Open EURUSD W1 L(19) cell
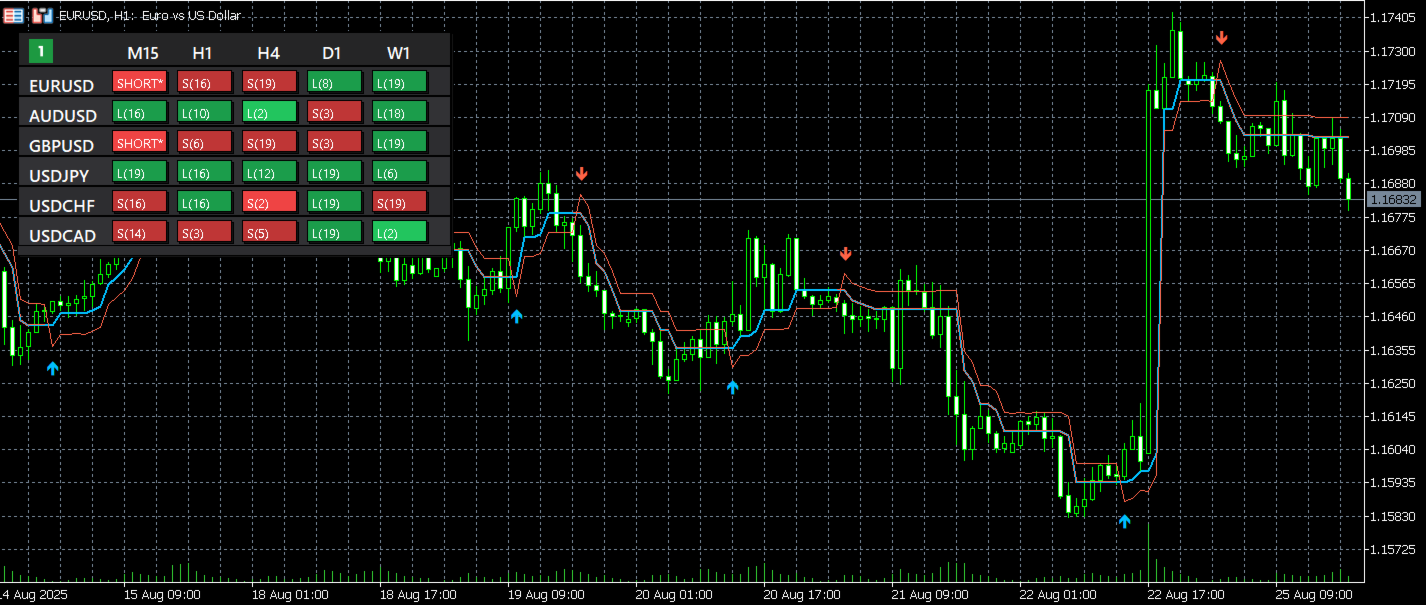The height and width of the screenshot is (605, 1426). [x=400, y=83]
